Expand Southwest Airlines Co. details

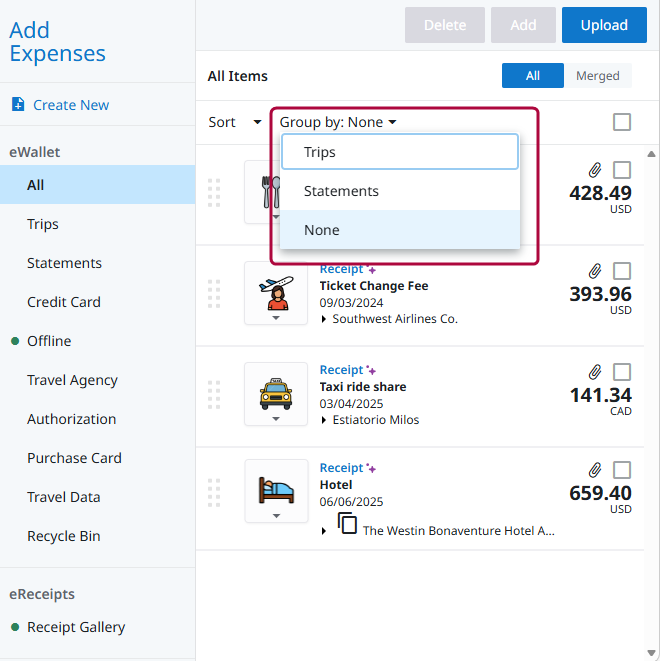[x=324, y=319]
